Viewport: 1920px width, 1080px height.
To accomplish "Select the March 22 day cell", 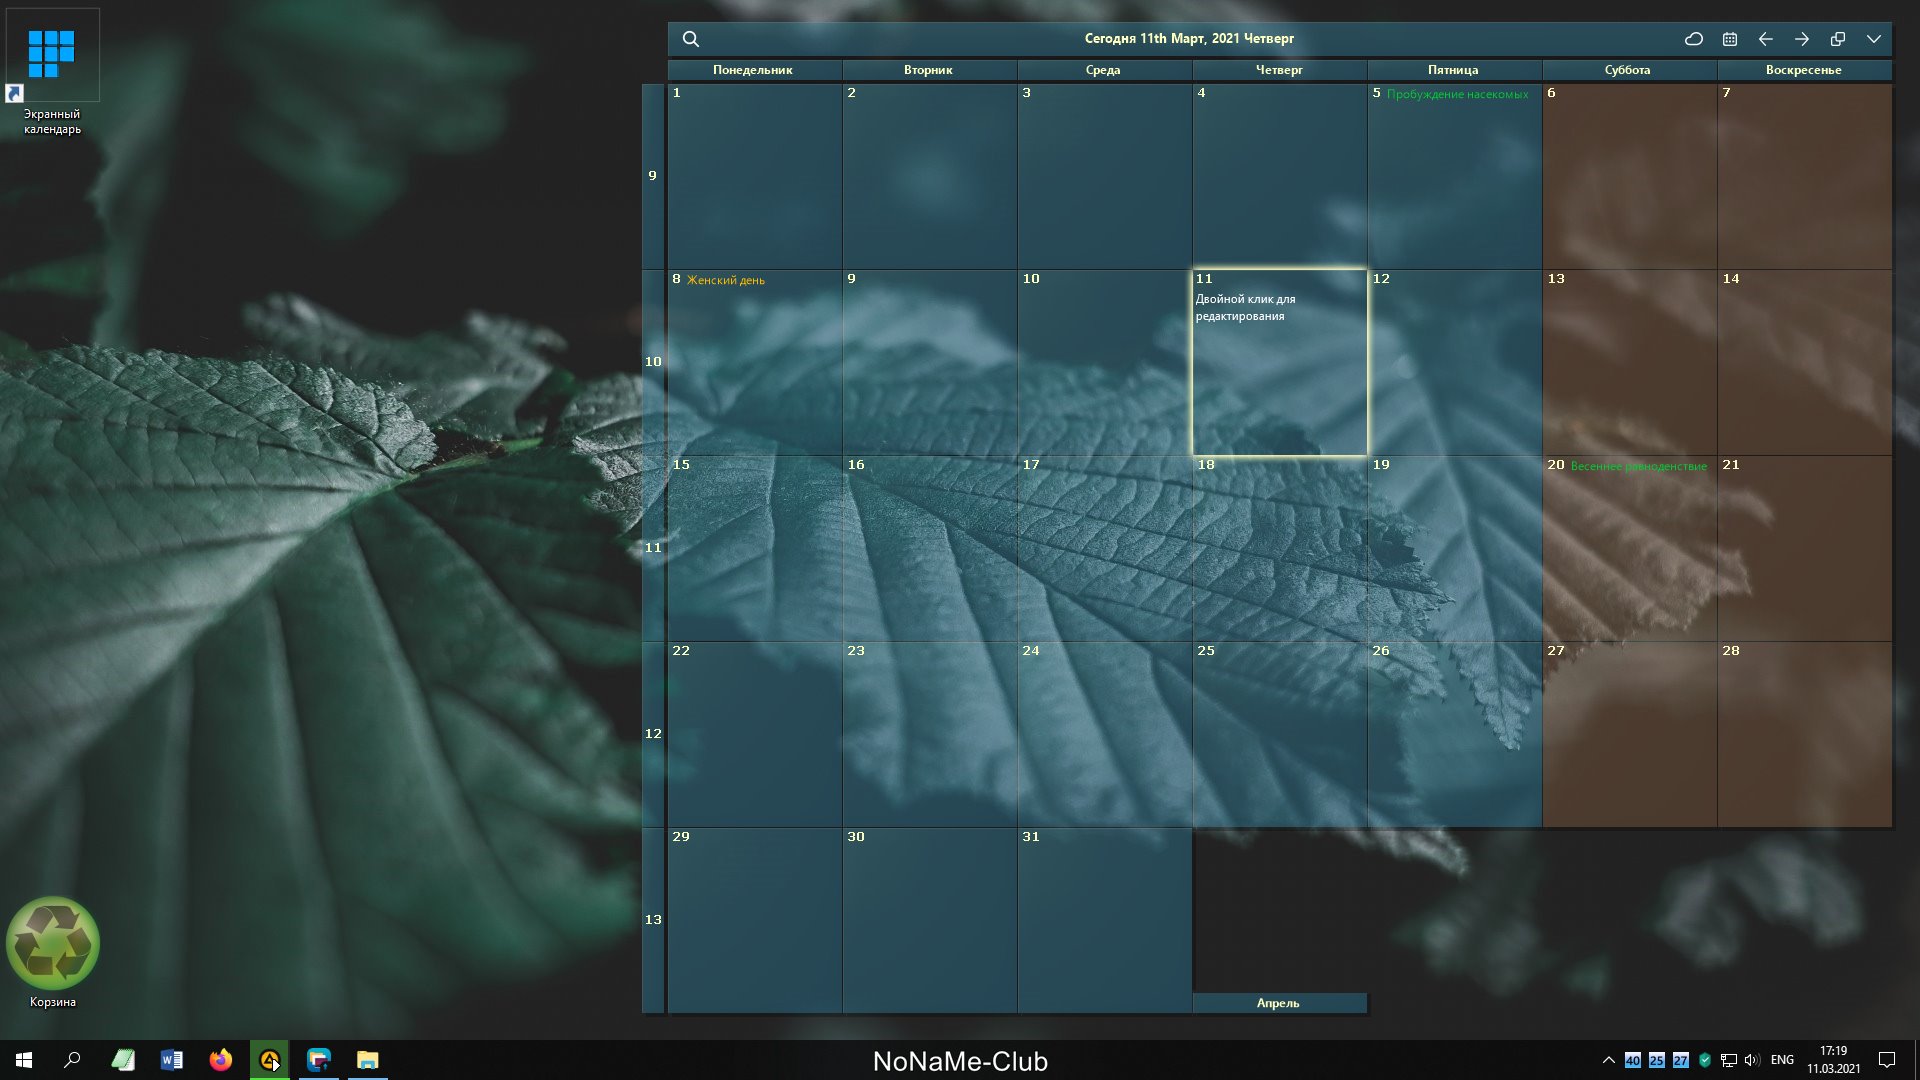I will tap(754, 735).
